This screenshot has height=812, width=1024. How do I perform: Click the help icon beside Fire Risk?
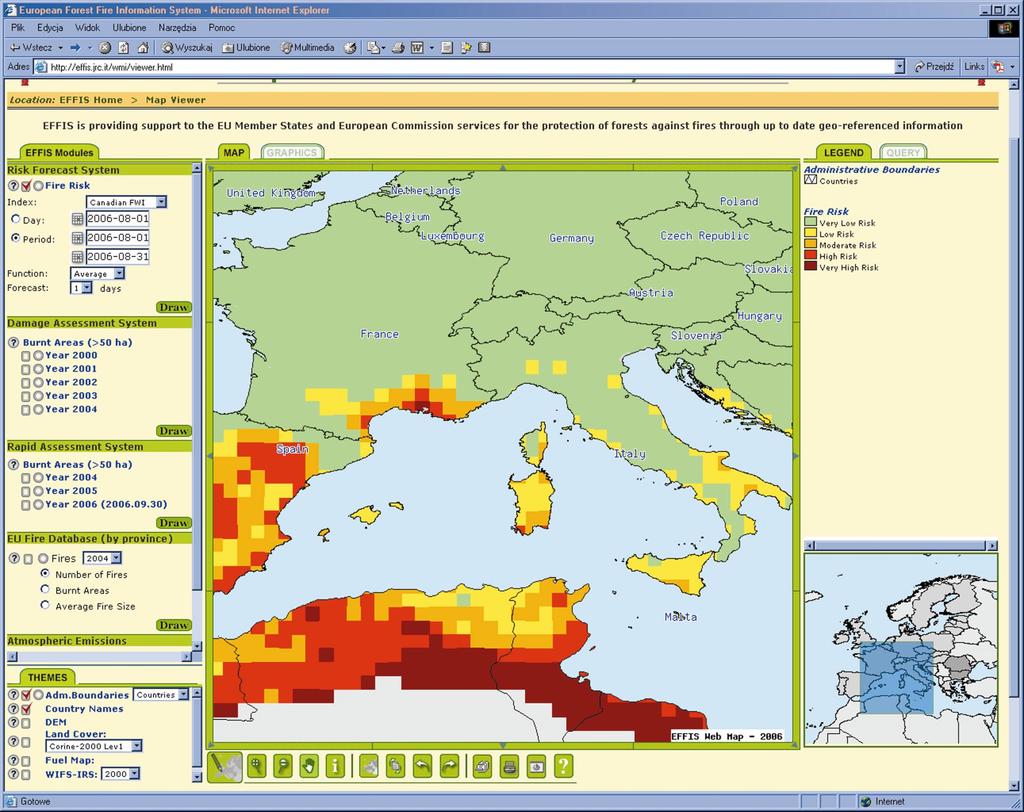[13, 186]
